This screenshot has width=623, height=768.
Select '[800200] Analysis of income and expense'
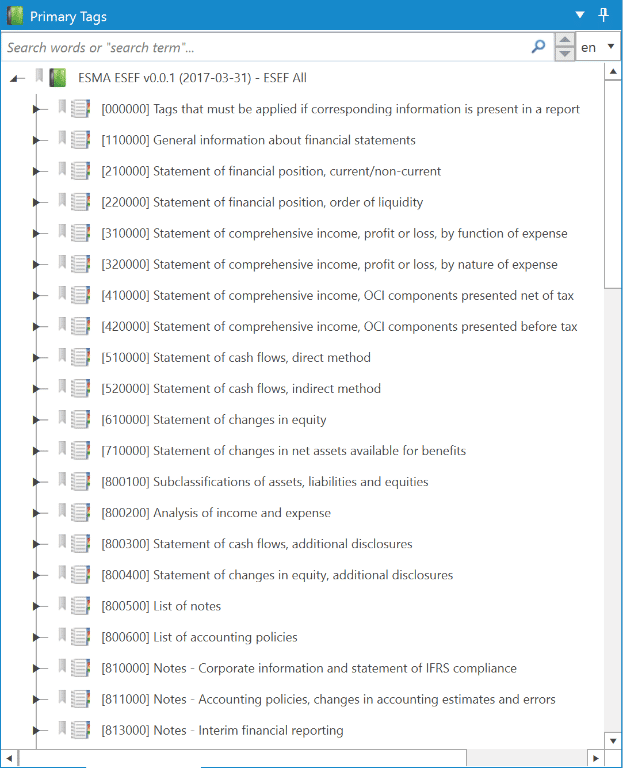216,513
